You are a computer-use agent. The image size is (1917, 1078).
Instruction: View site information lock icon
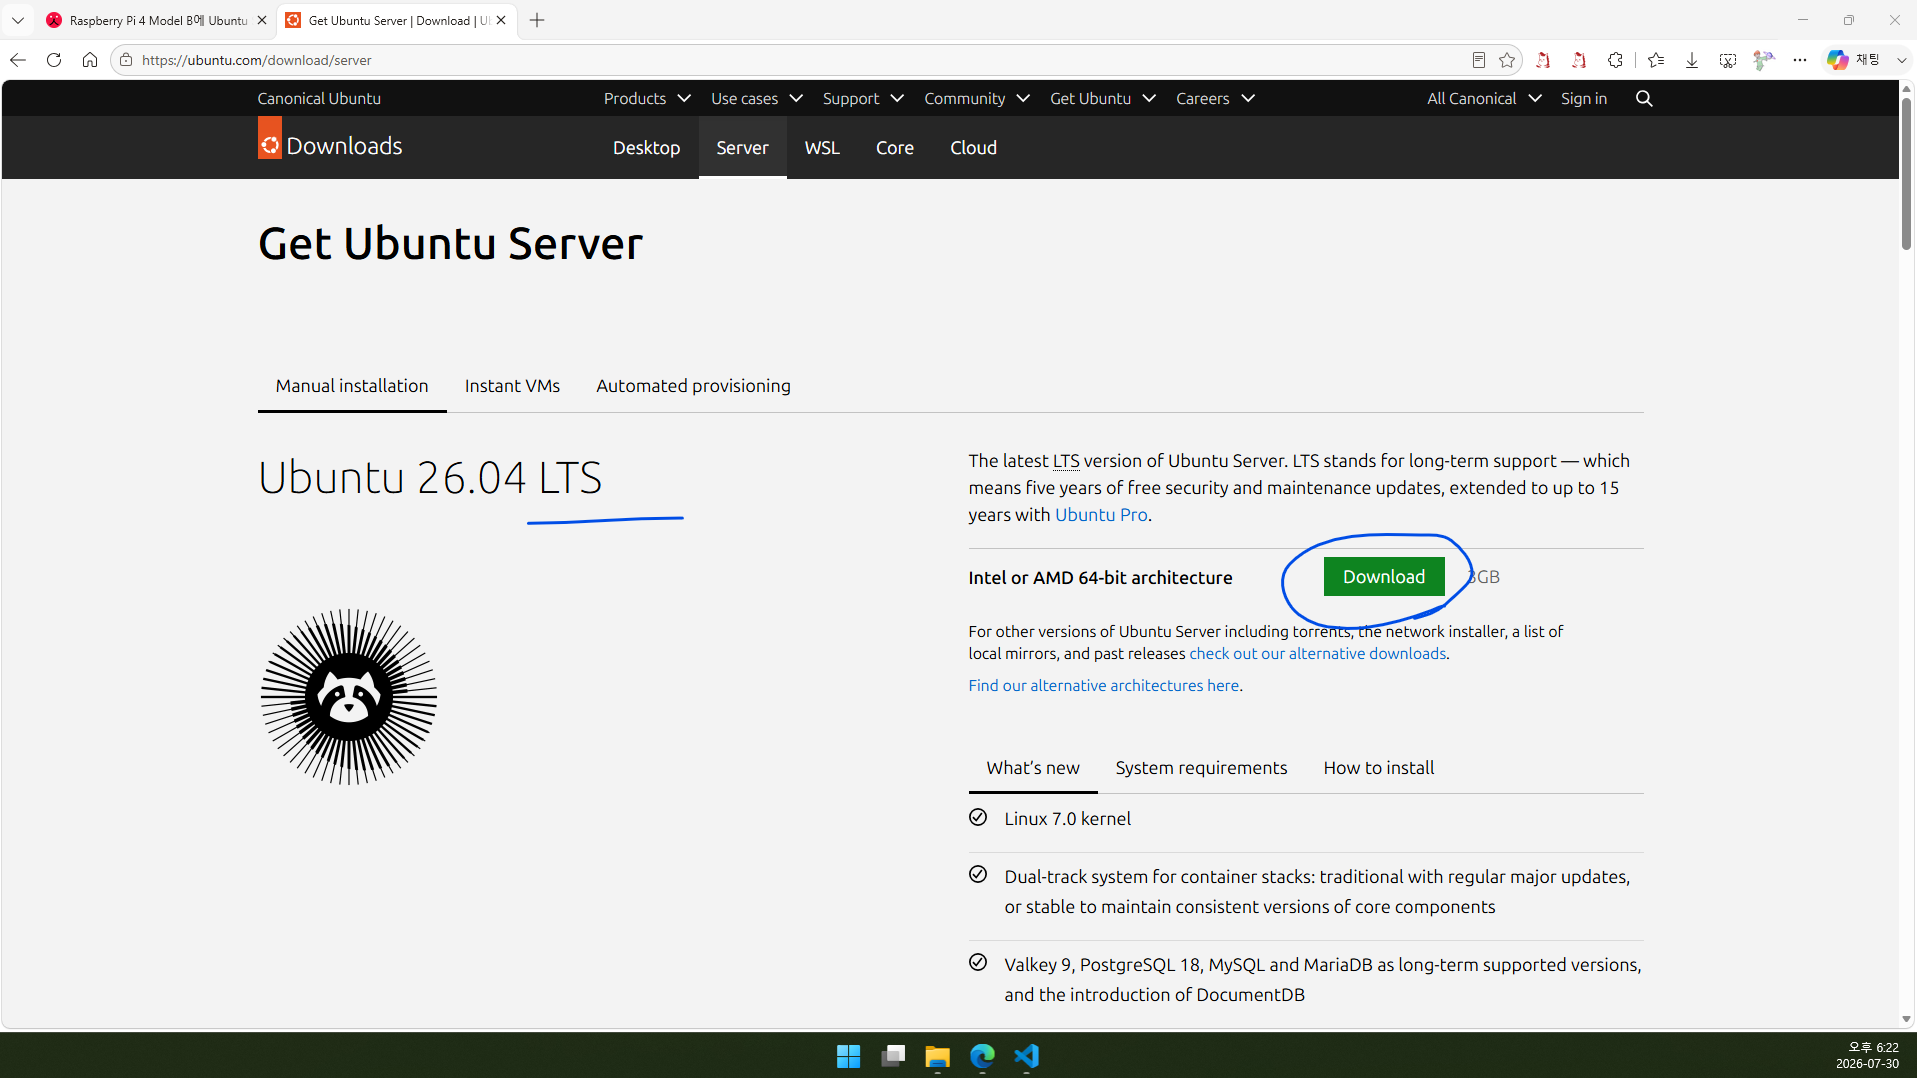(126, 60)
